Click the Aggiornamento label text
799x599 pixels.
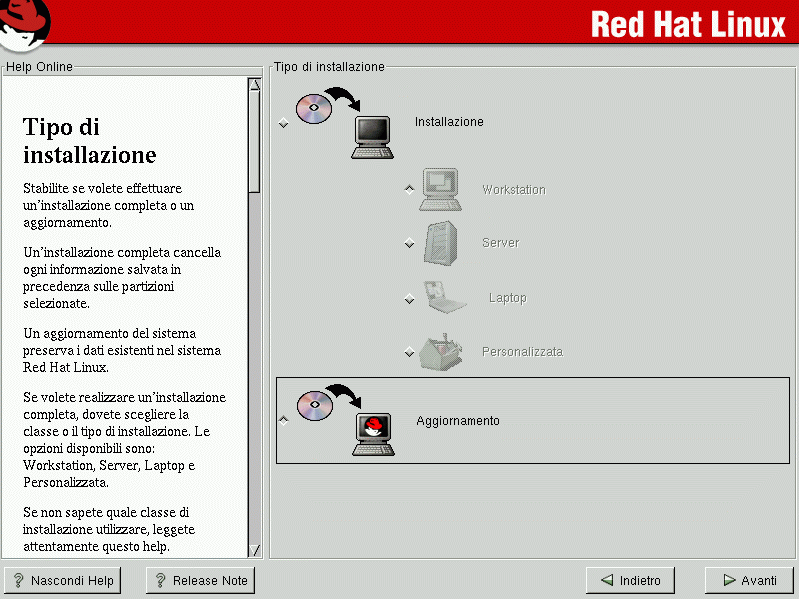457,421
